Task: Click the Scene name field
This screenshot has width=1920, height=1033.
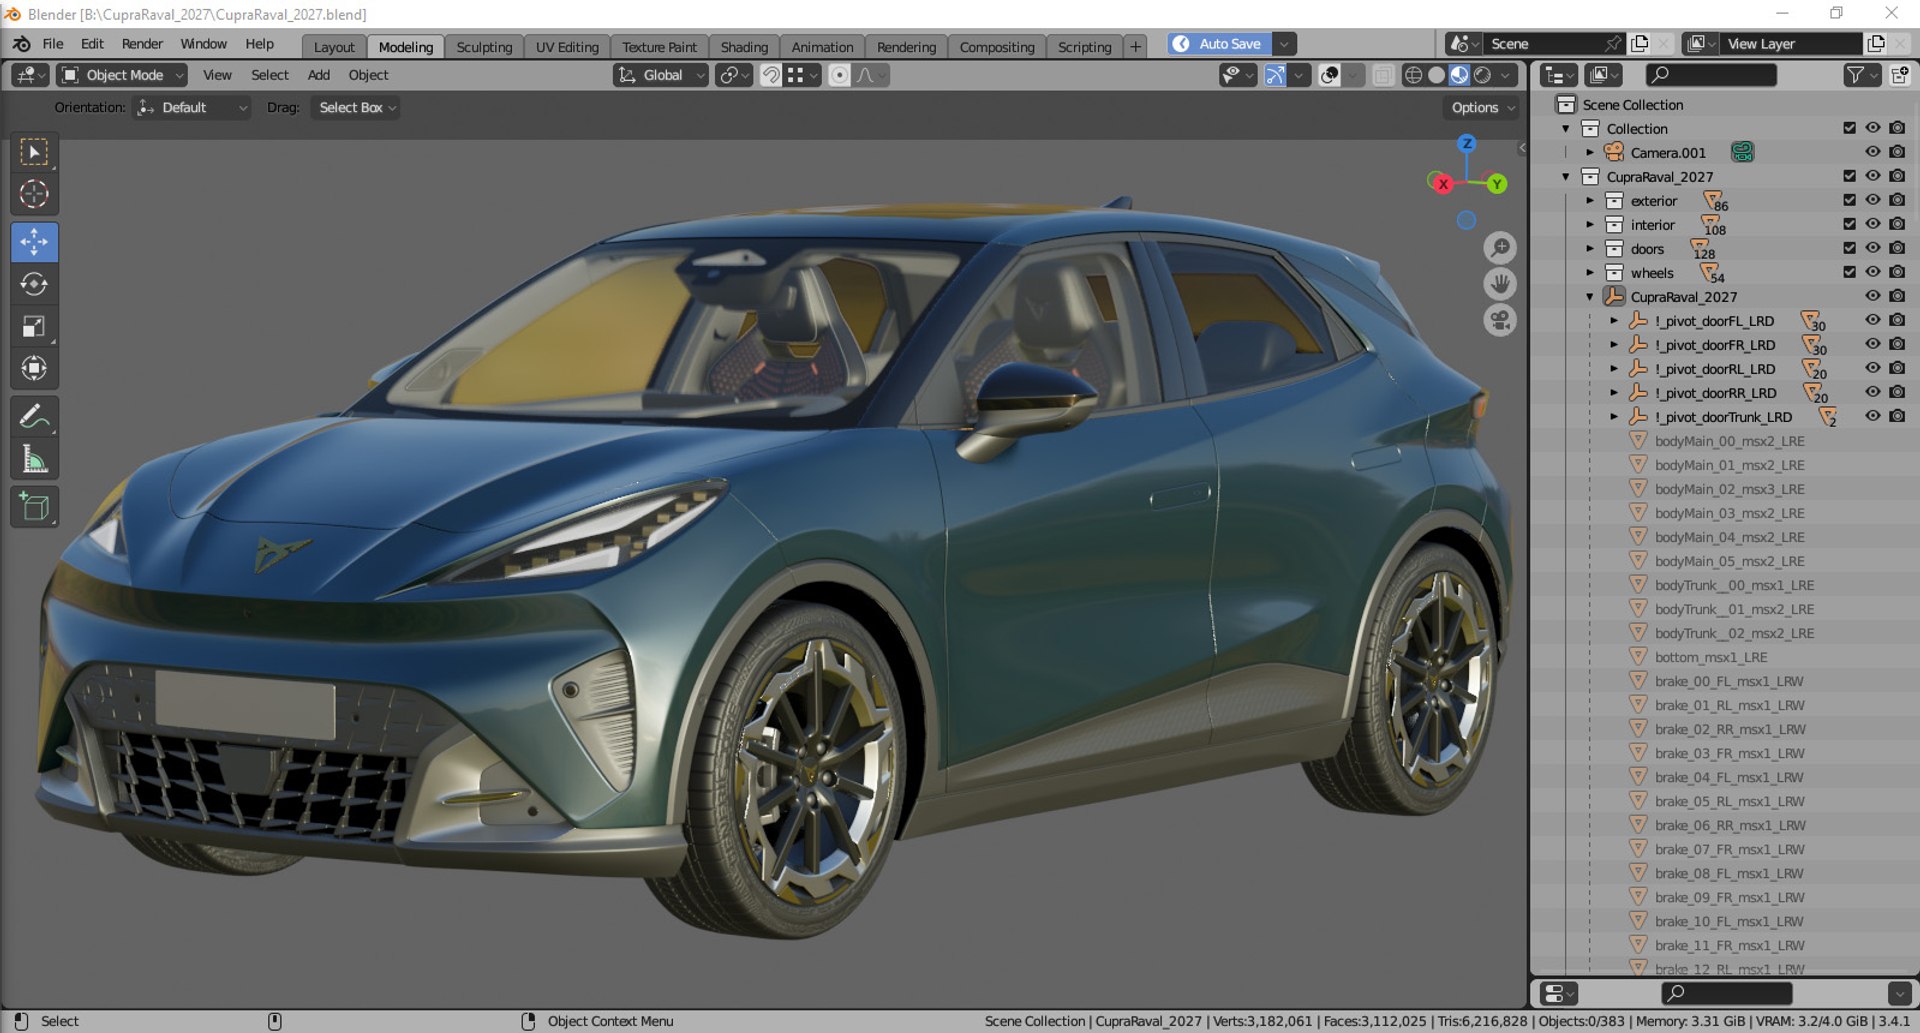Action: point(1543,44)
